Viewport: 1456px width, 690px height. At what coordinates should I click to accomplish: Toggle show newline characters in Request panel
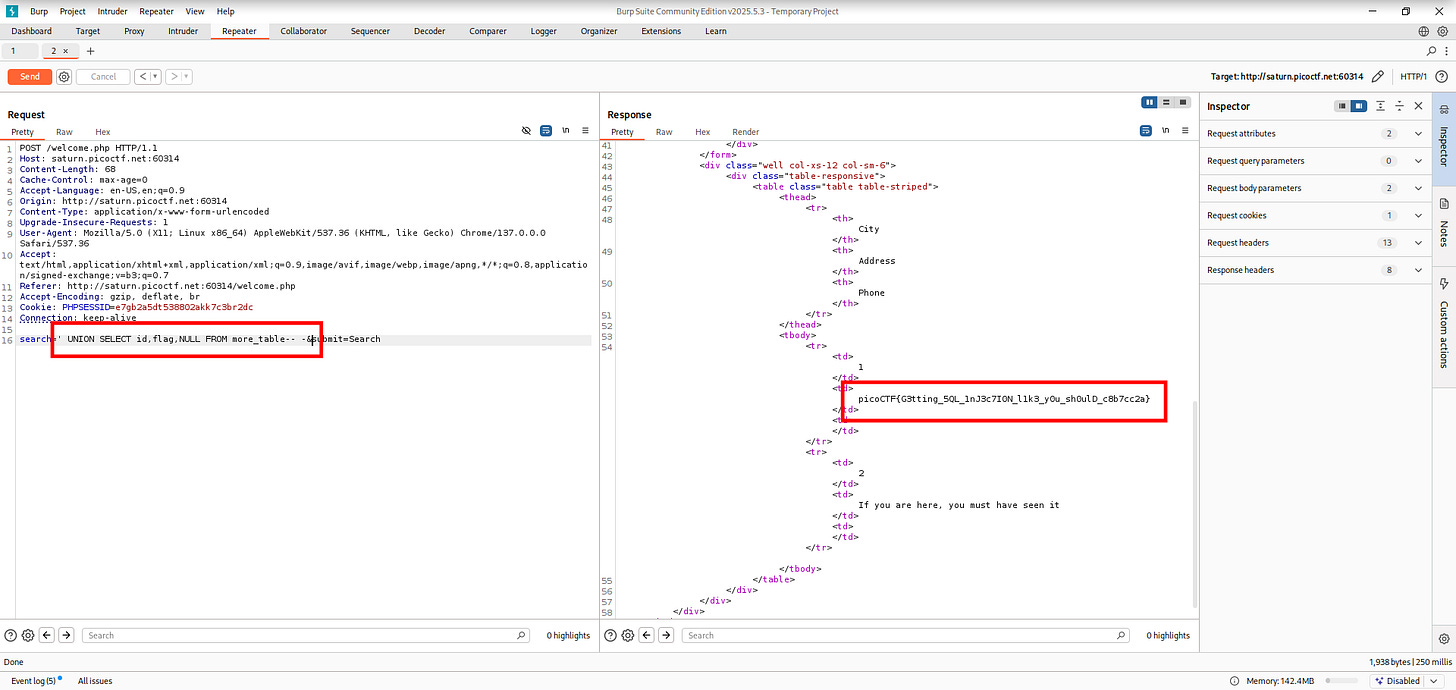pyautogui.click(x=566, y=131)
